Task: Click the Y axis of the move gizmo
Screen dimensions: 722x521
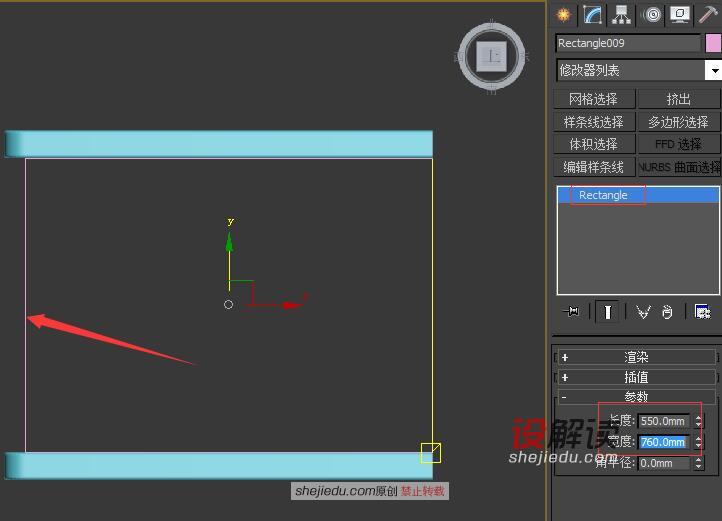Action: pyautogui.click(x=229, y=258)
